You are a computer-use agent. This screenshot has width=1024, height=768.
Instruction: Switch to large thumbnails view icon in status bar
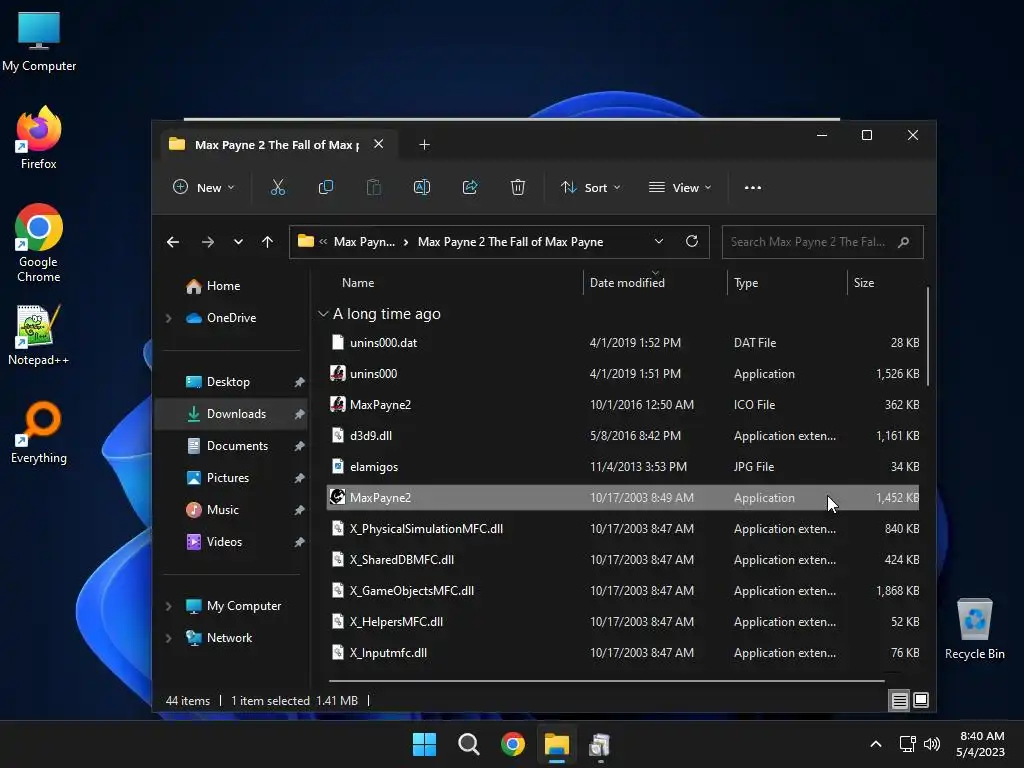coord(921,701)
